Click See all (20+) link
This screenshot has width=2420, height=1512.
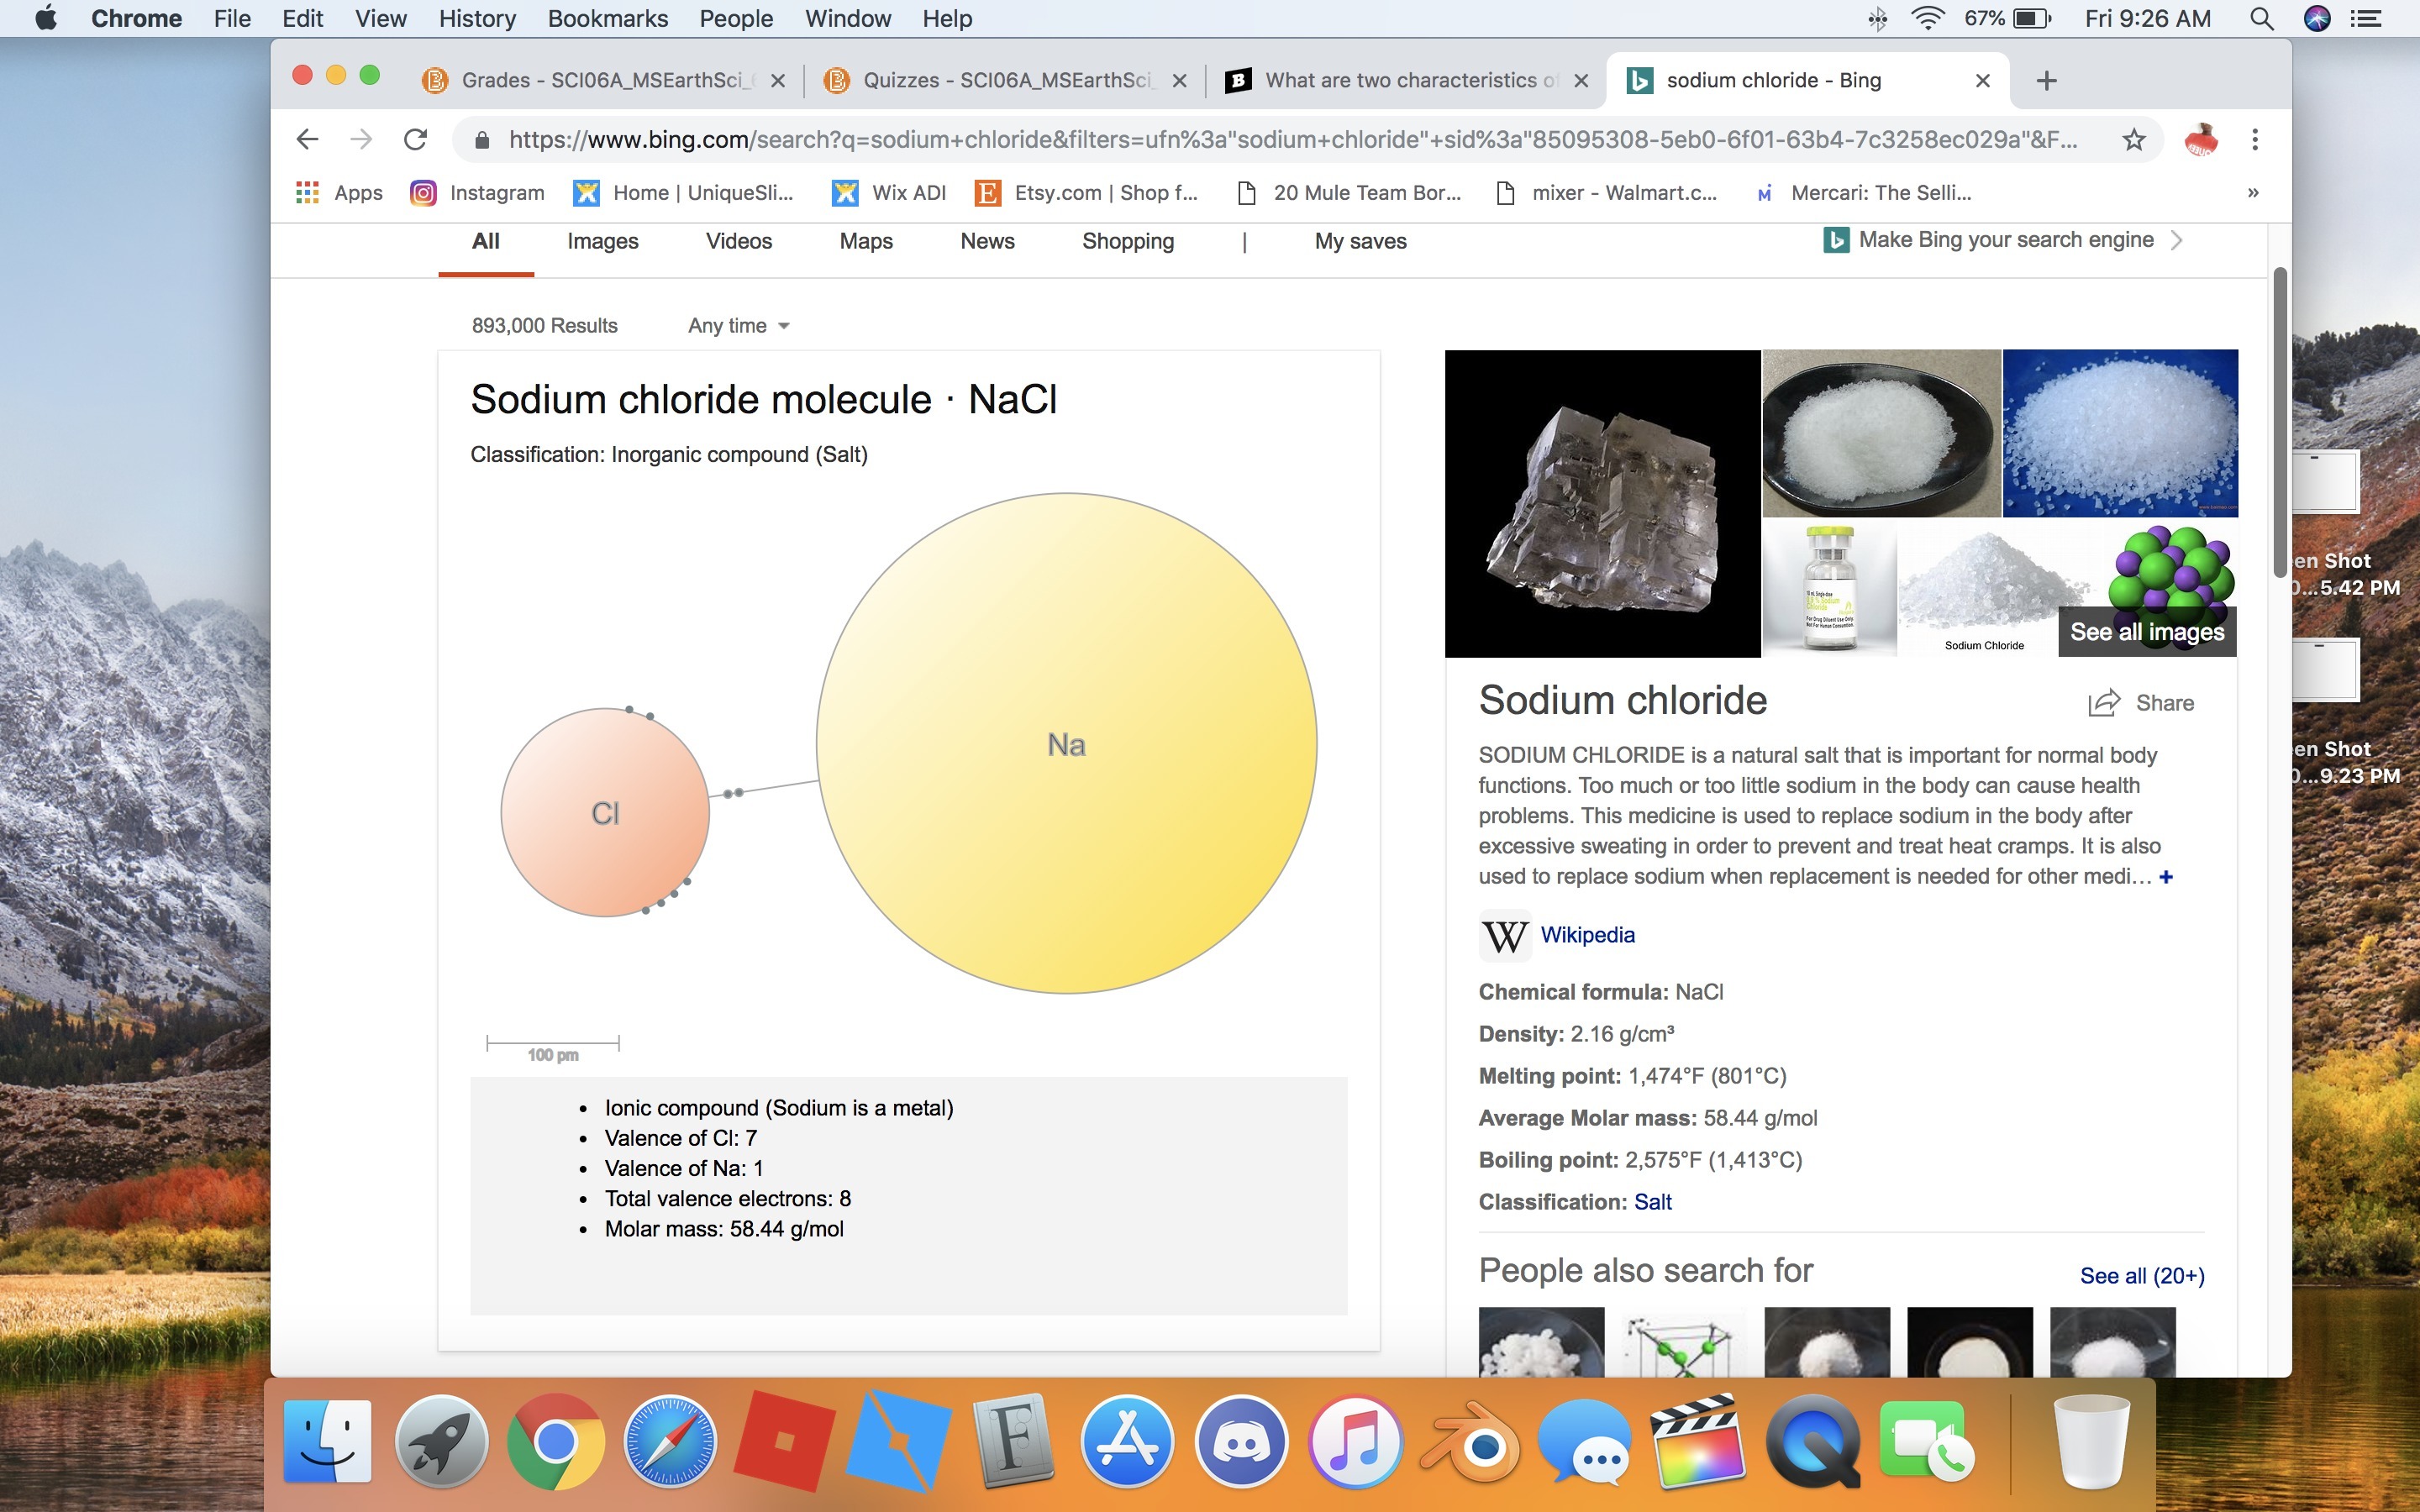2141,1276
